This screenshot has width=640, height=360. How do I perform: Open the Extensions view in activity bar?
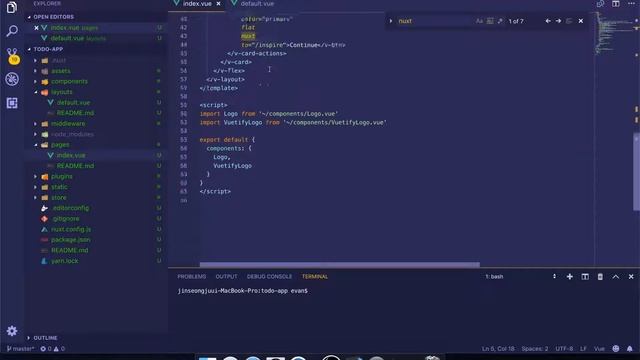point(12,103)
